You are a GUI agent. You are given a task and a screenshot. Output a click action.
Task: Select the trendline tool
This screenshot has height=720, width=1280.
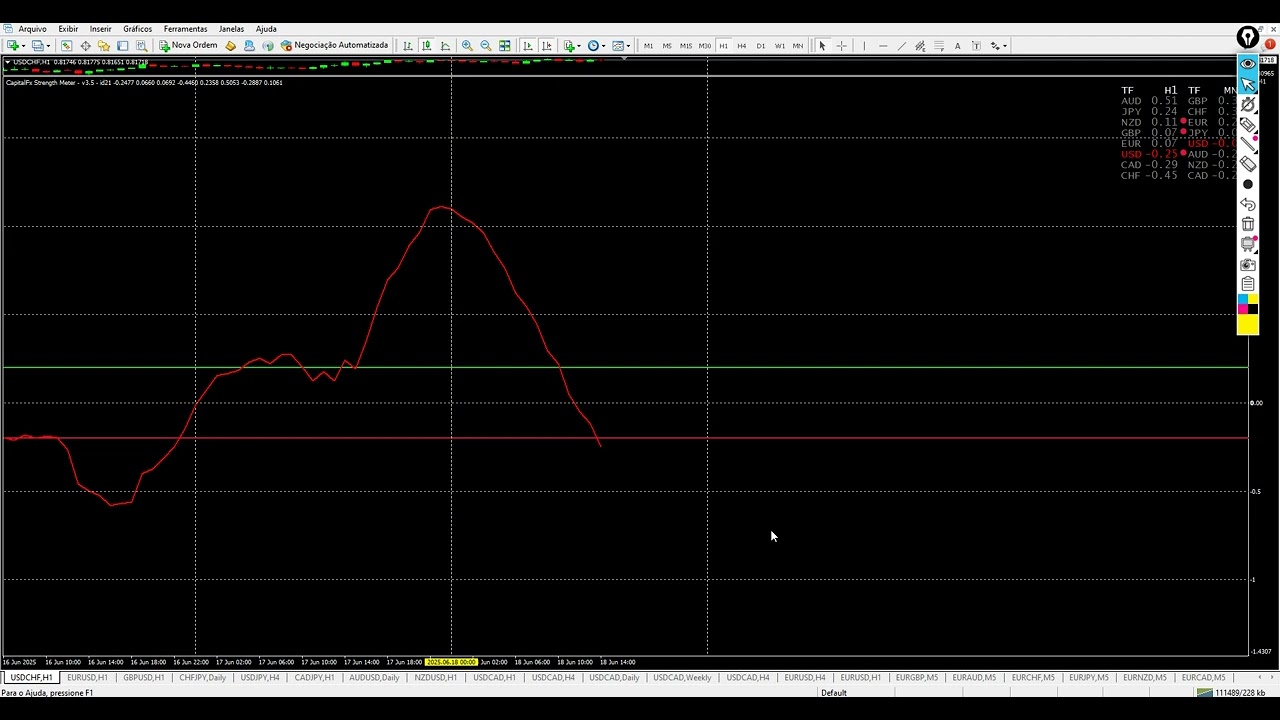902,45
